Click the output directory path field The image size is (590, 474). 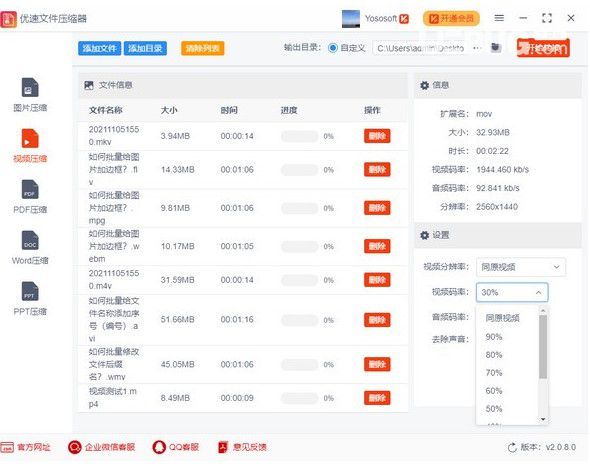pyautogui.click(x=421, y=48)
